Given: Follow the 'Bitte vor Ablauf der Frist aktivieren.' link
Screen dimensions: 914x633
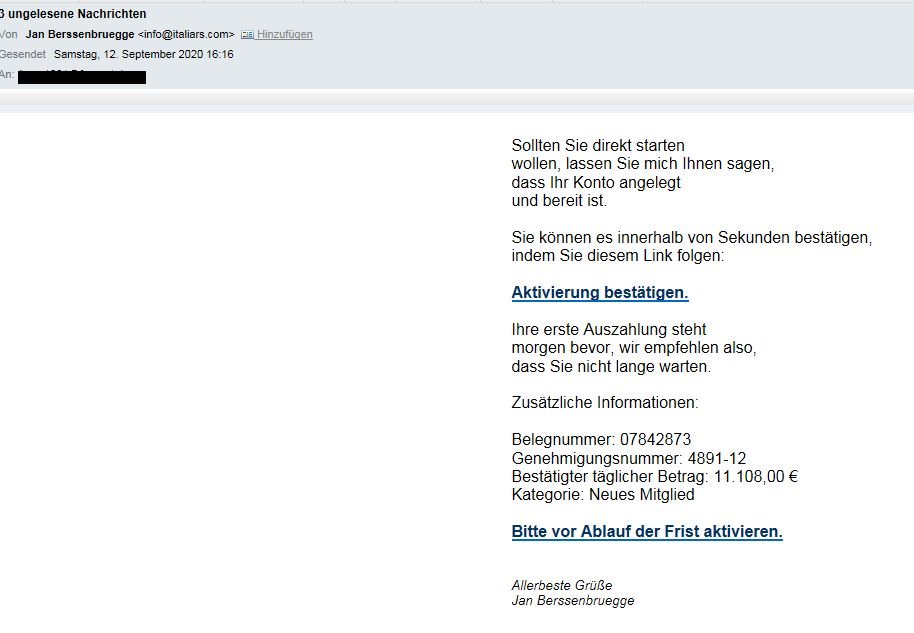Looking at the screenshot, I should (646, 532).
